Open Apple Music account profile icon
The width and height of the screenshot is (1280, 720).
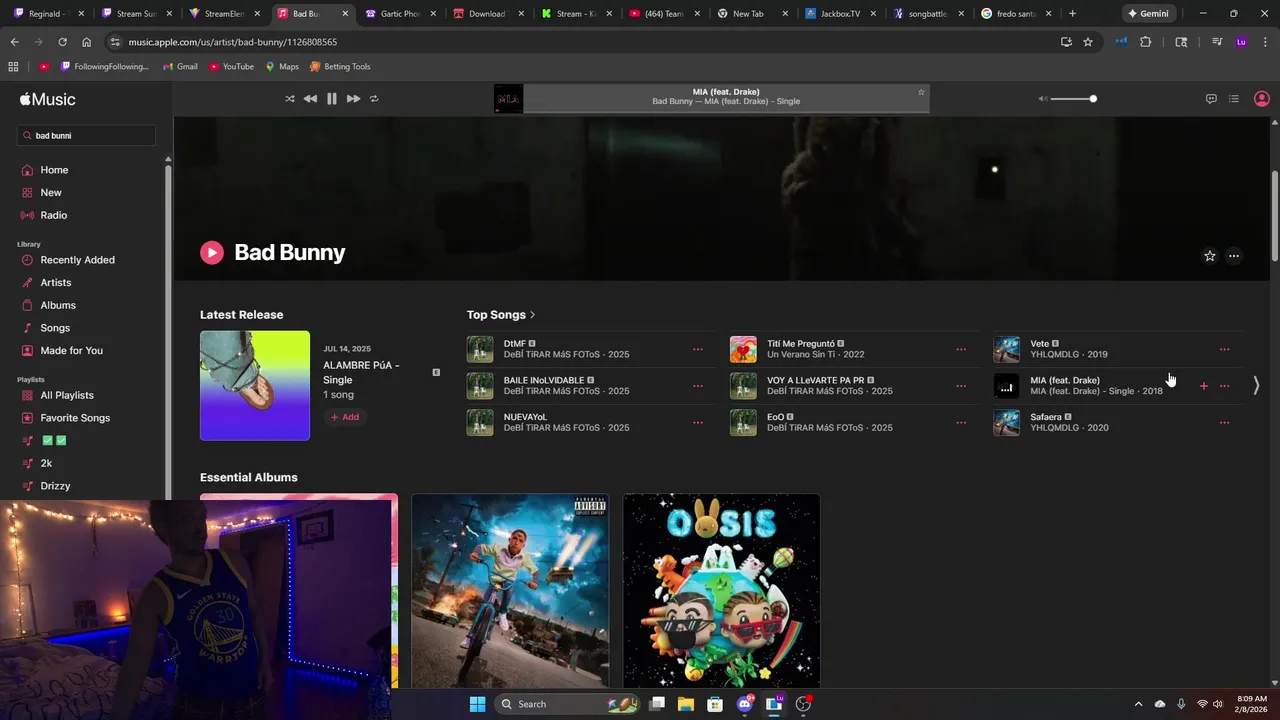click(1262, 99)
